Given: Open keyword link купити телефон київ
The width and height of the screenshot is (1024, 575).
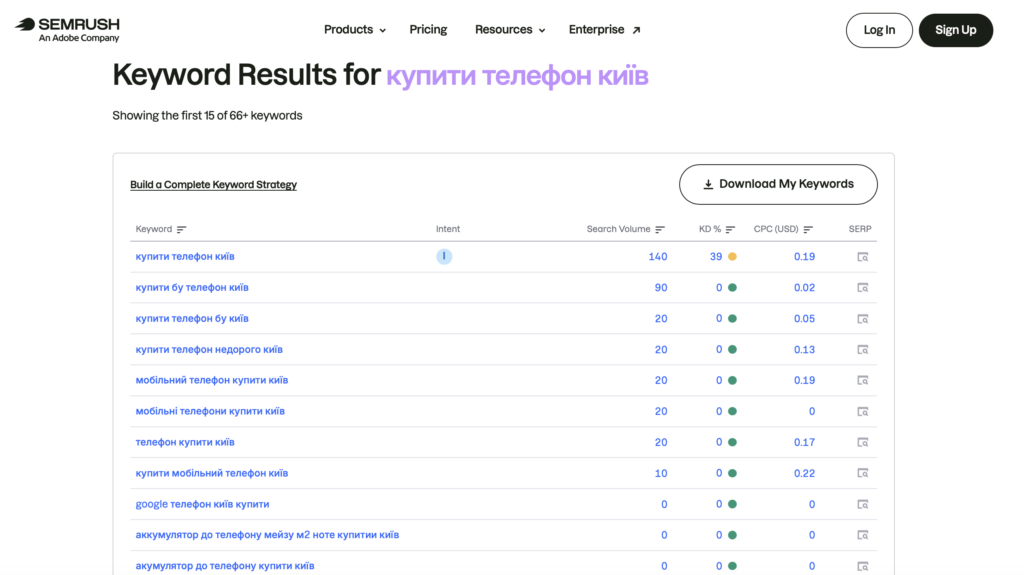Looking at the screenshot, I should [185, 256].
